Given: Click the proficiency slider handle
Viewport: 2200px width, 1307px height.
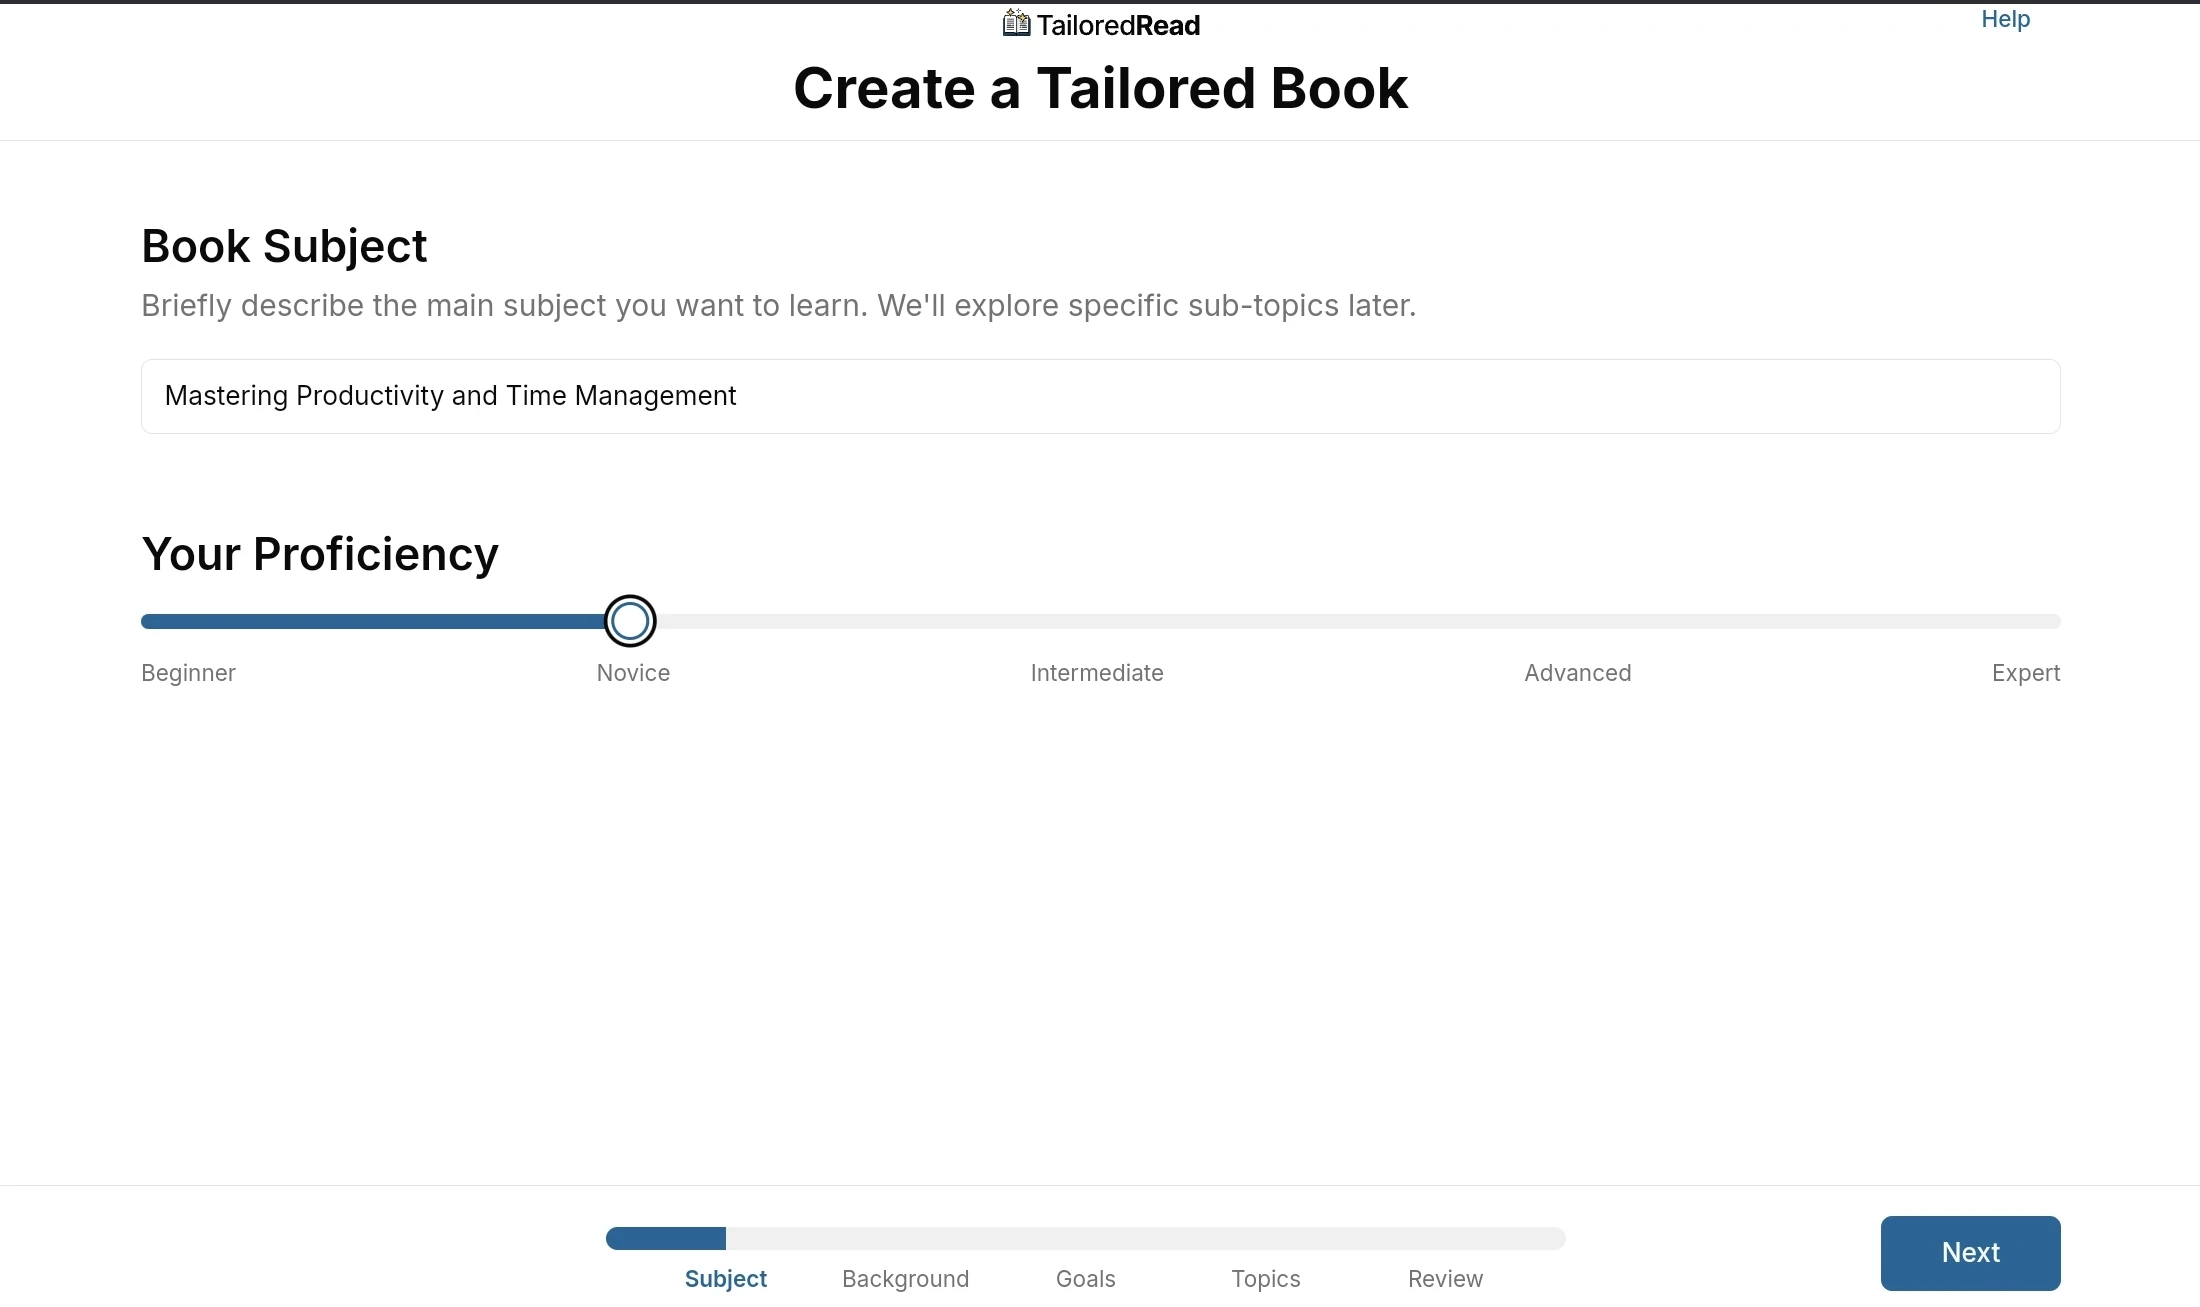Looking at the screenshot, I should point(630,621).
